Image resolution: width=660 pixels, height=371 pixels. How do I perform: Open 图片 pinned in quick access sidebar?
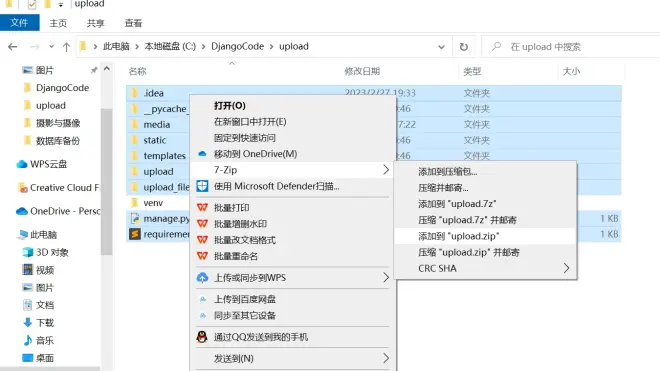coord(45,70)
